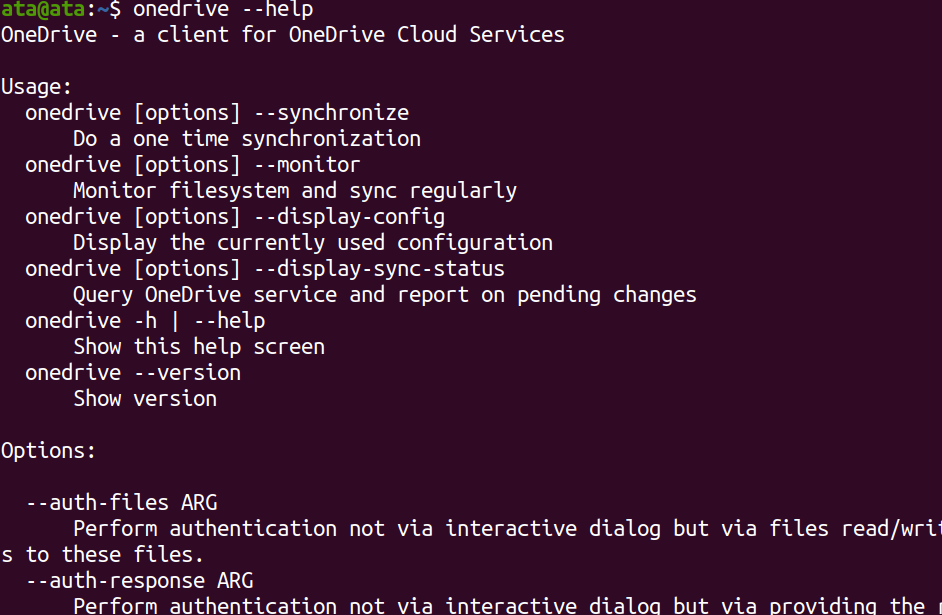This screenshot has height=615, width=942.
Task: Click 'Query OneDrive service' description text
Action: (x=385, y=295)
